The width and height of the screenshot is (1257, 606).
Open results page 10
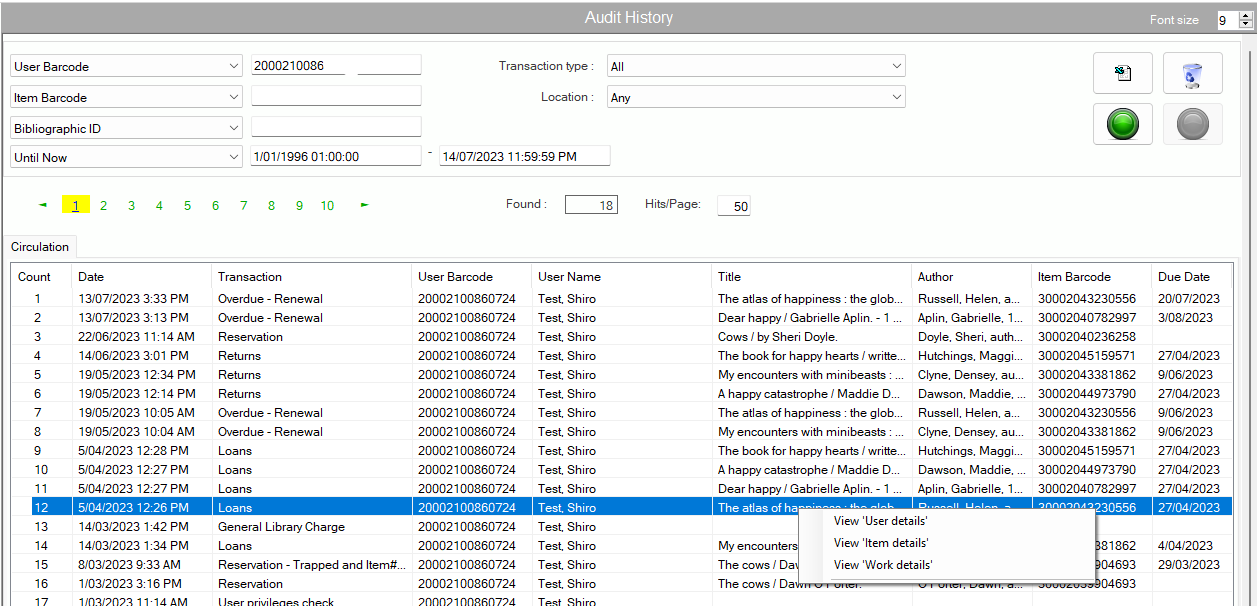click(327, 204)
